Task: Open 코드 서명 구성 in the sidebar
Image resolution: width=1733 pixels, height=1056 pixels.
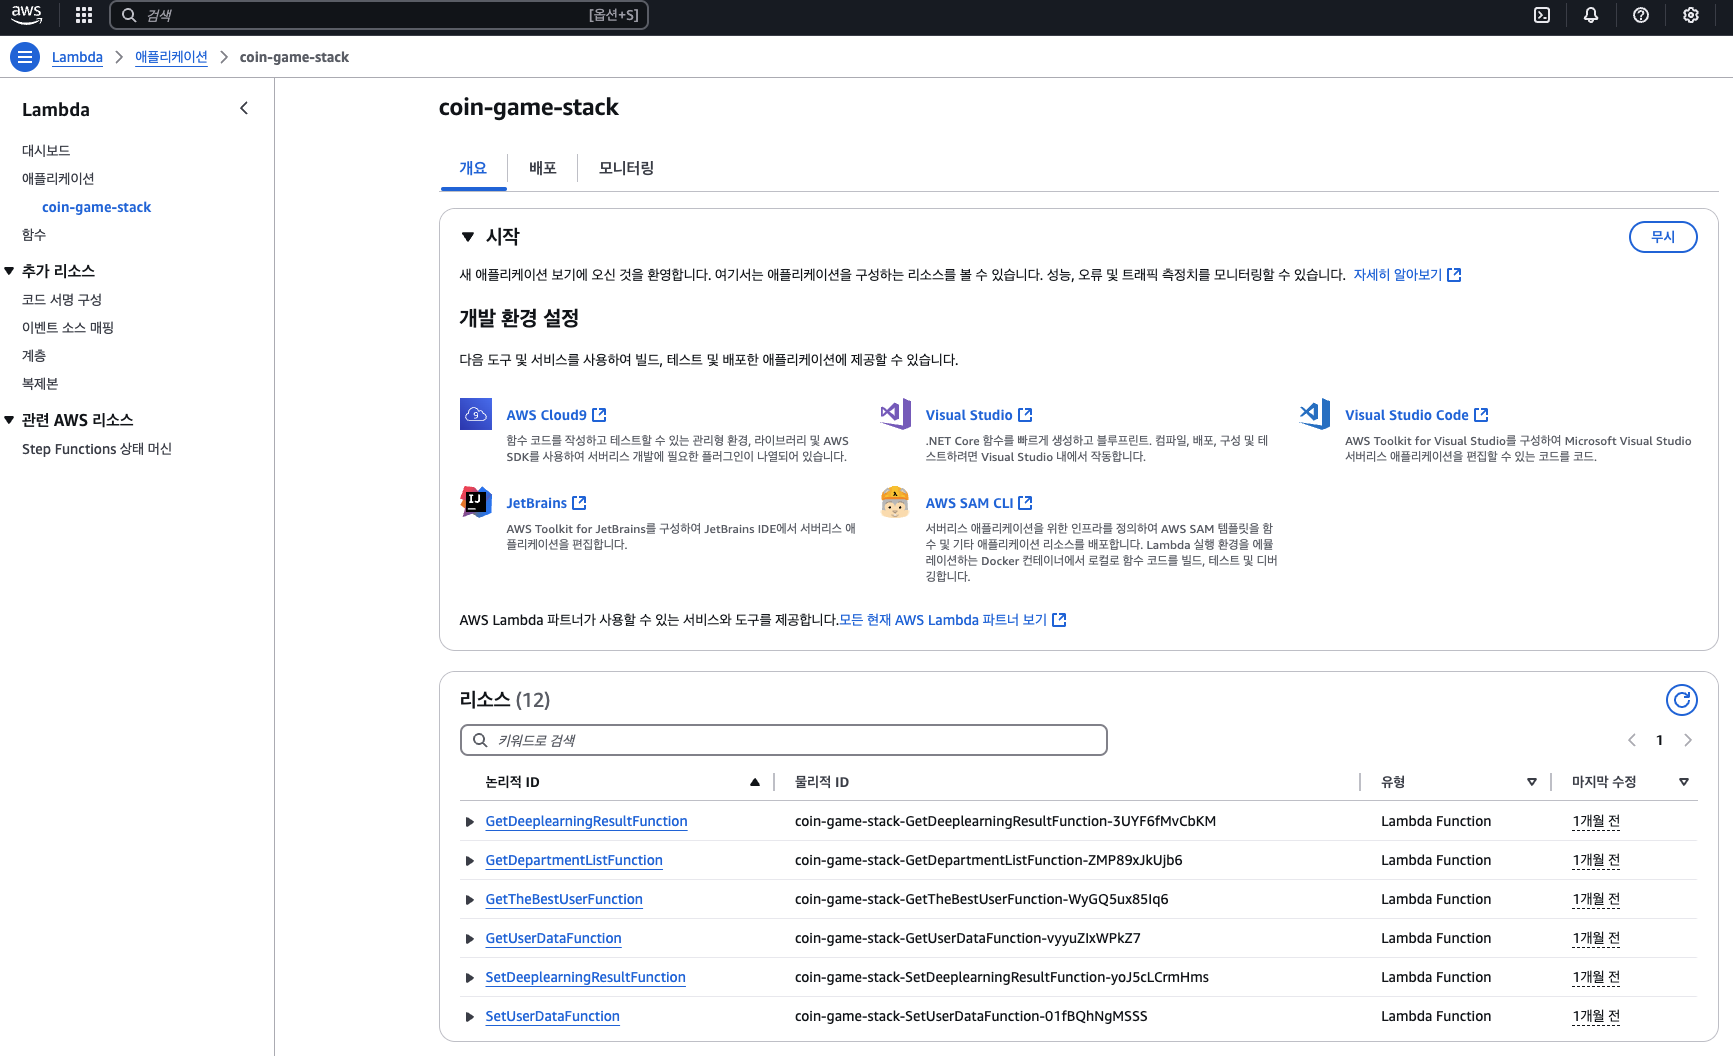Action: point(62,299)
